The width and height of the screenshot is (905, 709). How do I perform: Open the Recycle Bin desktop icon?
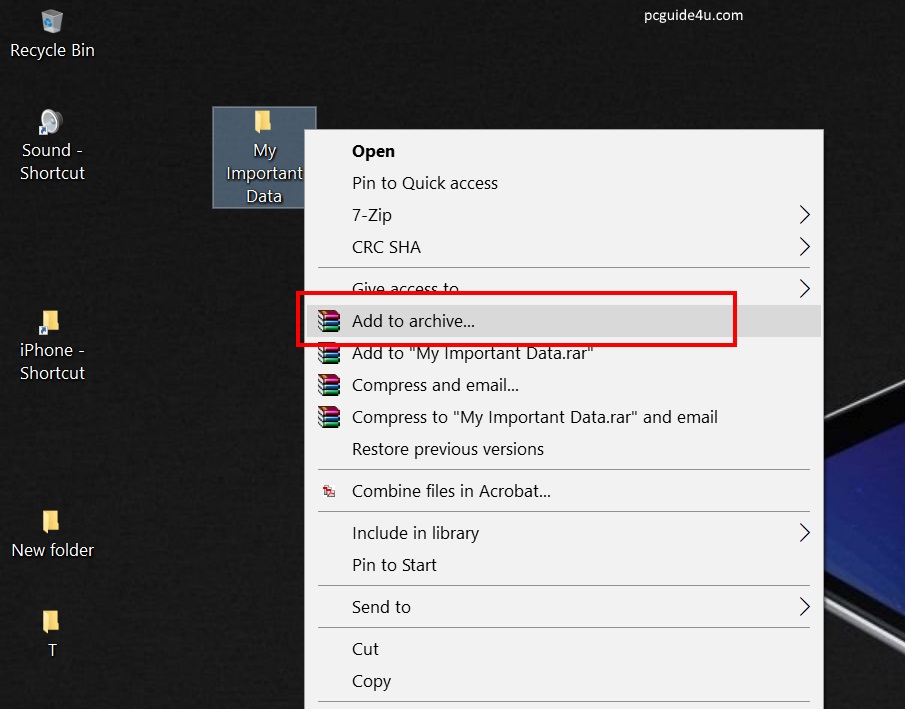point(52,22)
